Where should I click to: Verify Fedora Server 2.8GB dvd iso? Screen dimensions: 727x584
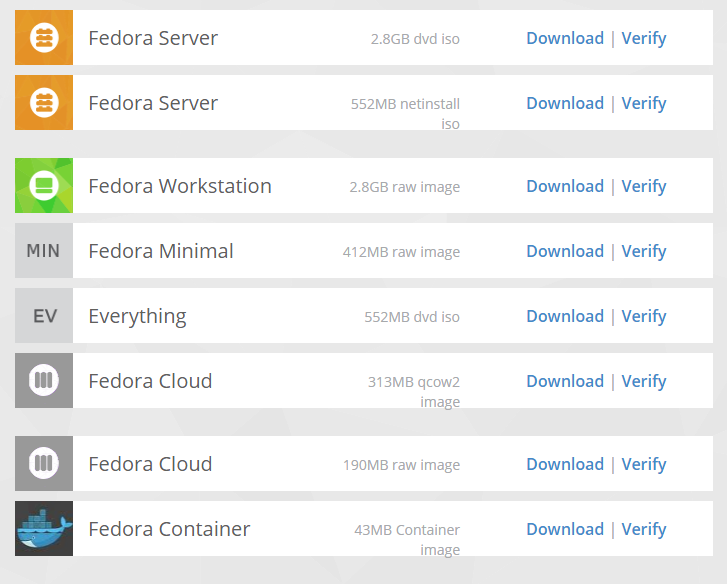click(x=644, y=38)
